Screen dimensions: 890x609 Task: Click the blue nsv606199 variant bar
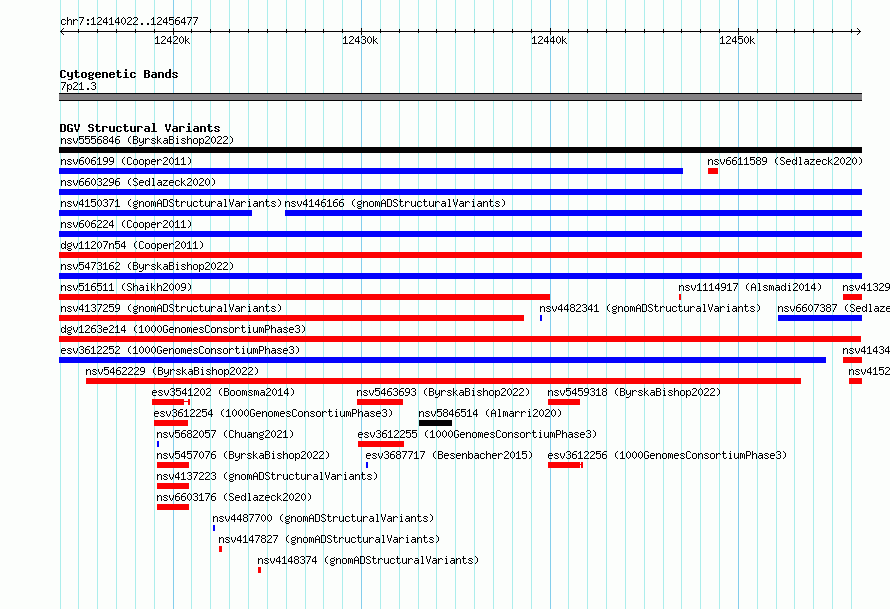[x=371, y=171]
